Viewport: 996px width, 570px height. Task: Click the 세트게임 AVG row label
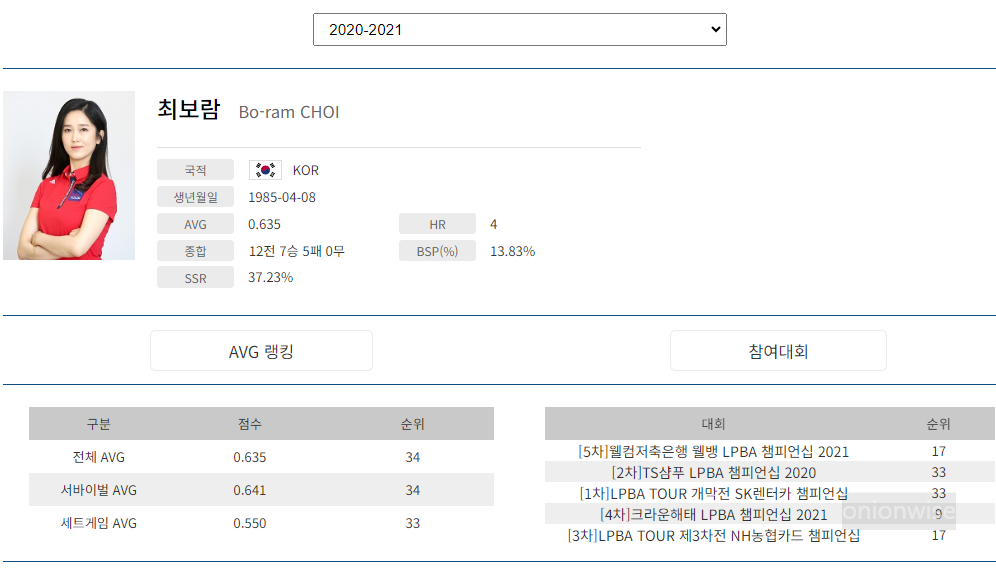tap(98, 523)
